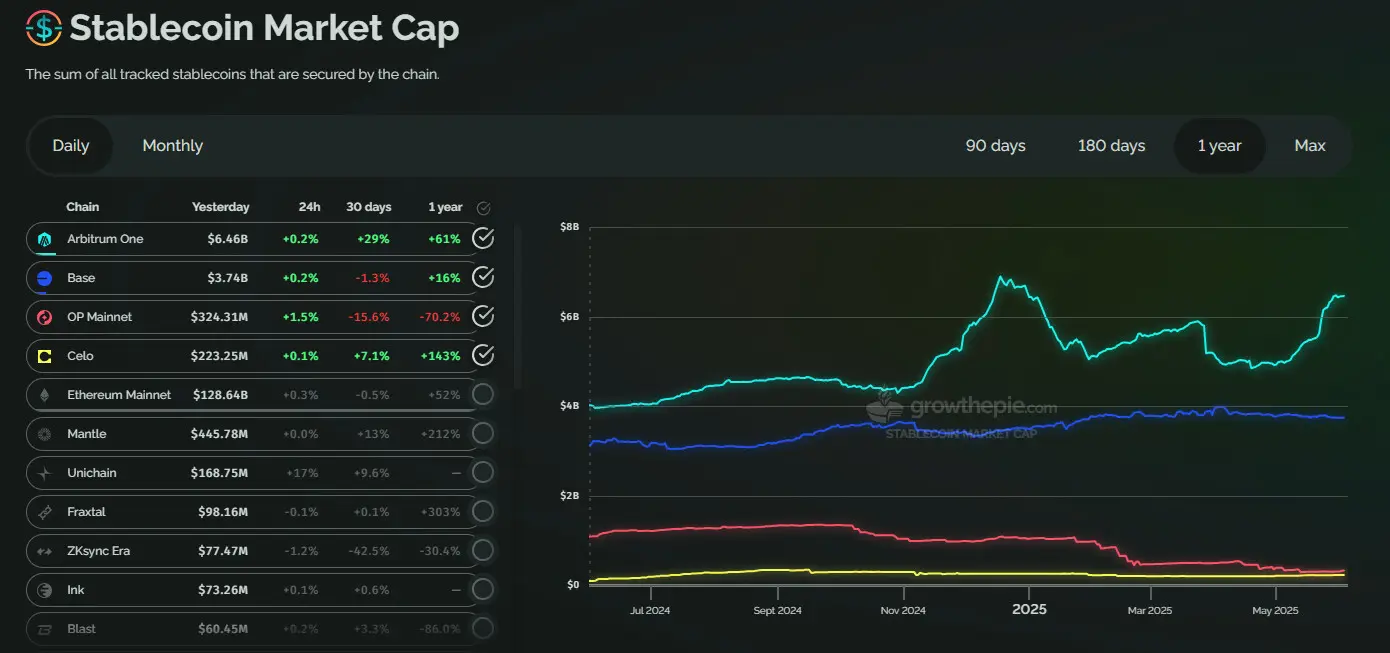Image resolution: width=1390 pixels, height=653 pixels.
Task: Click the Base chain logo
Action: point(44,278)
